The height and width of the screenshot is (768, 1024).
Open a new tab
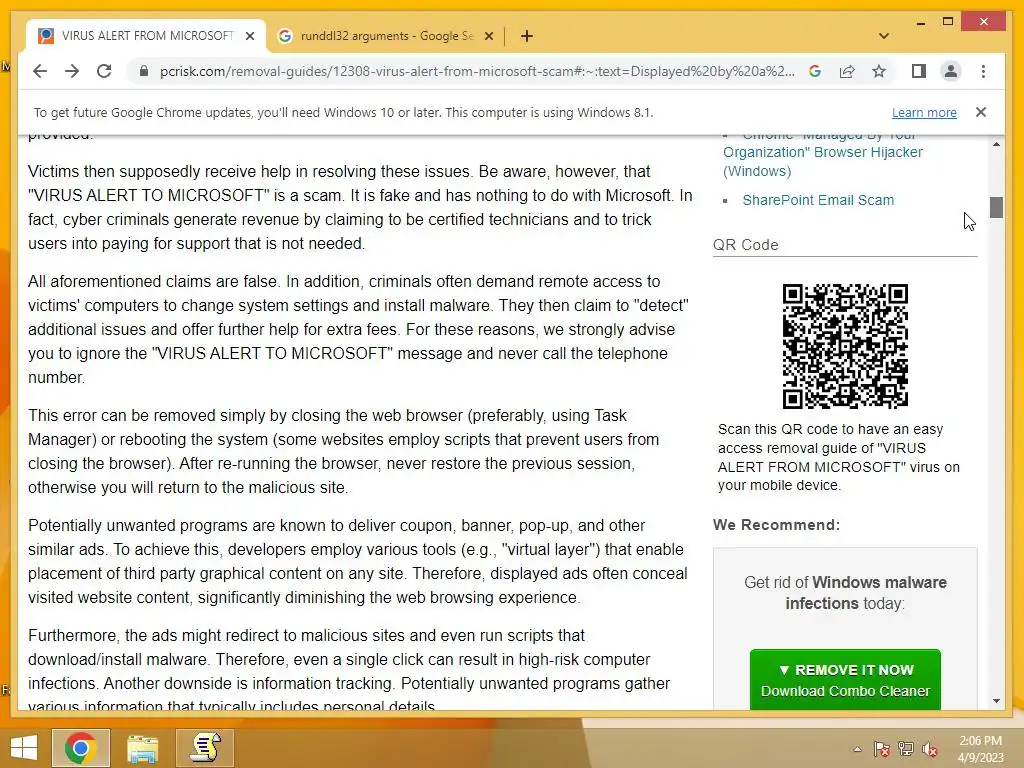[527, 36]
